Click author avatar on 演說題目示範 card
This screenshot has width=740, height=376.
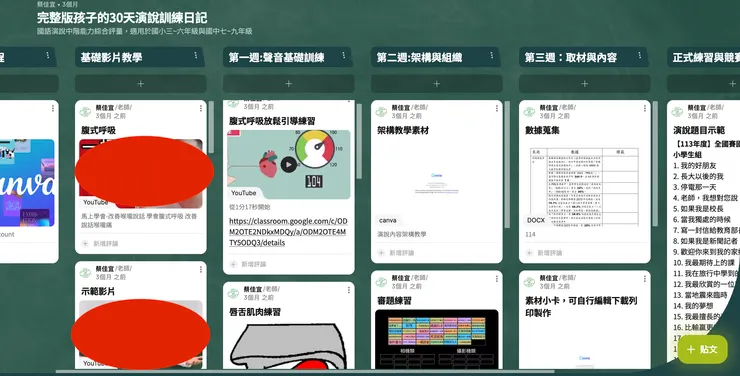point(677,111)
